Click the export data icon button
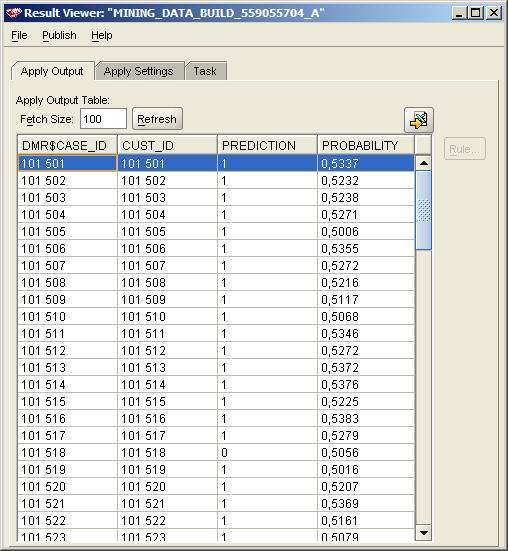The height and width of the screenshot is (551, 508). (x=418, y=120)
